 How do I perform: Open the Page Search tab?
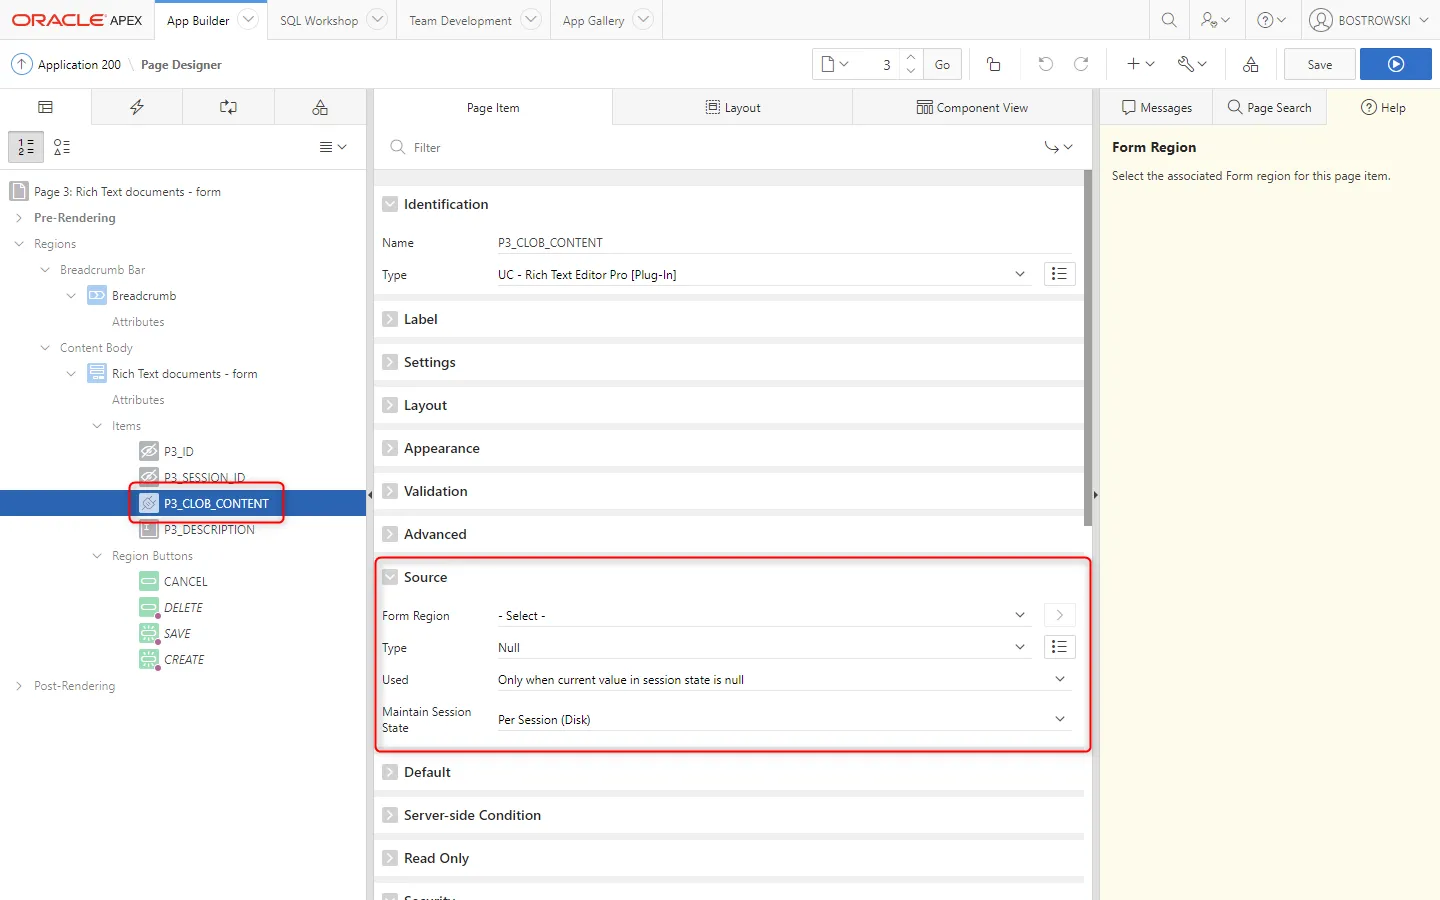coord(1269,108)
